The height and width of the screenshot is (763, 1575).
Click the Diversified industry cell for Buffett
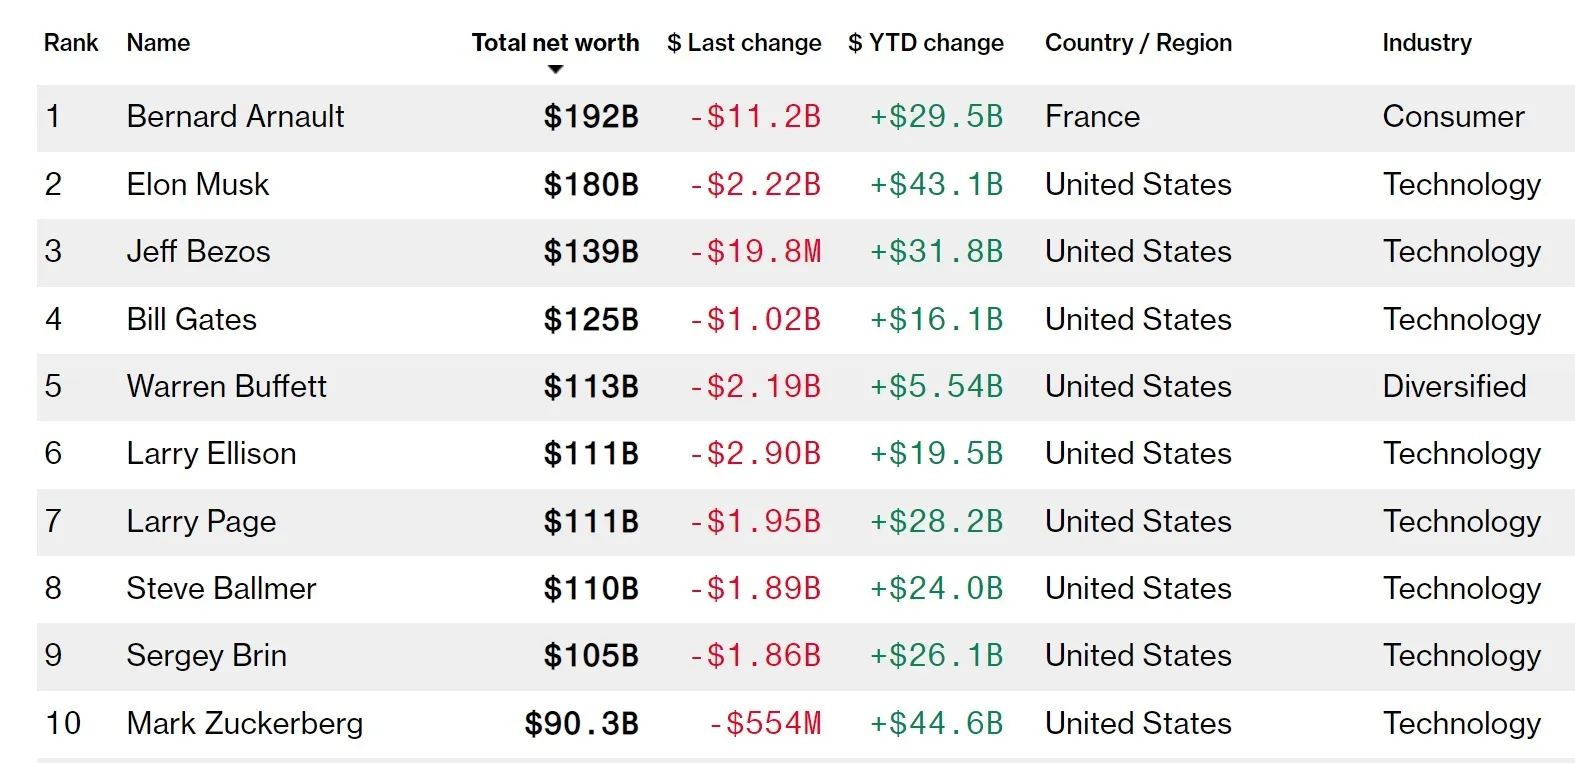(x=1454, y=387)
